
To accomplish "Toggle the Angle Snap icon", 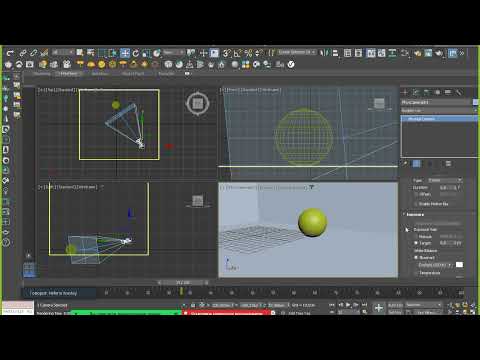I will pos(237,53).
